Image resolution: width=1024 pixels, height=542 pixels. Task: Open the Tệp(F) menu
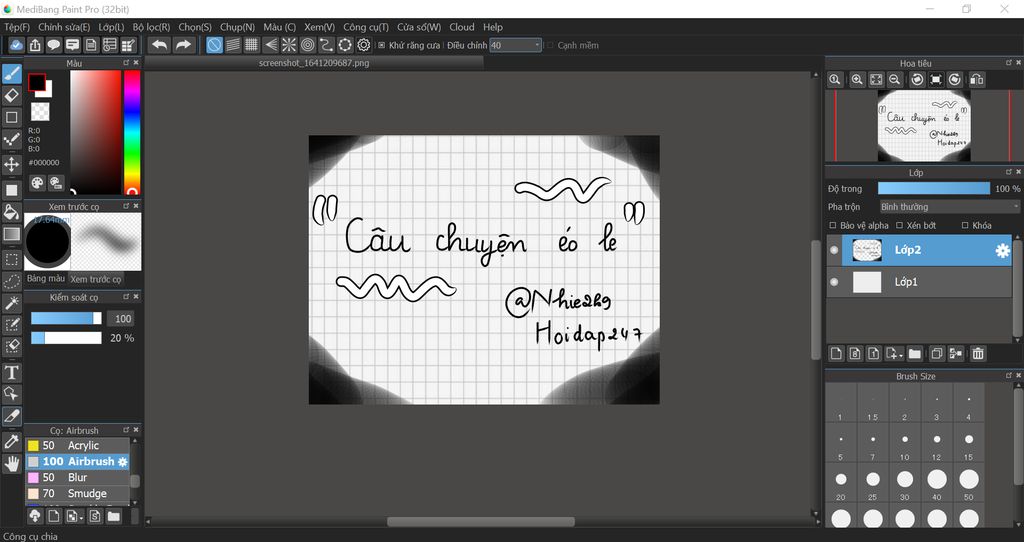pos(17,27)
